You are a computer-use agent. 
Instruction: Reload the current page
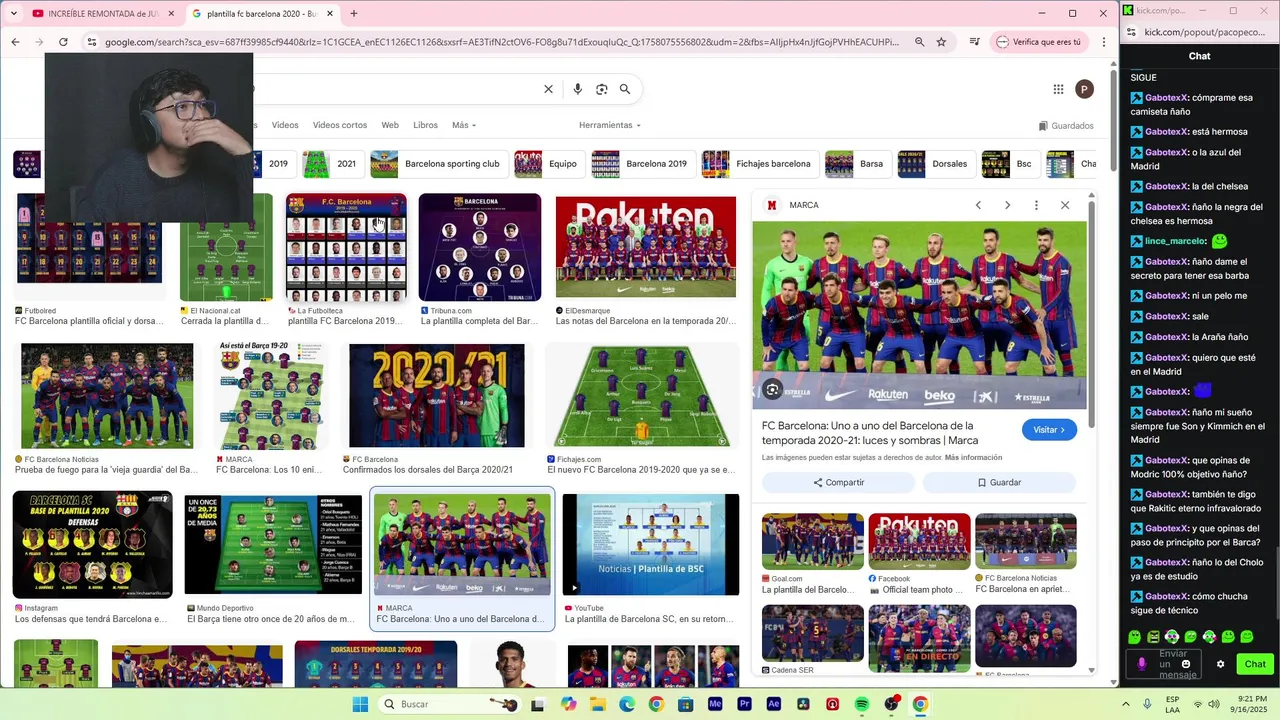point(63,42)
